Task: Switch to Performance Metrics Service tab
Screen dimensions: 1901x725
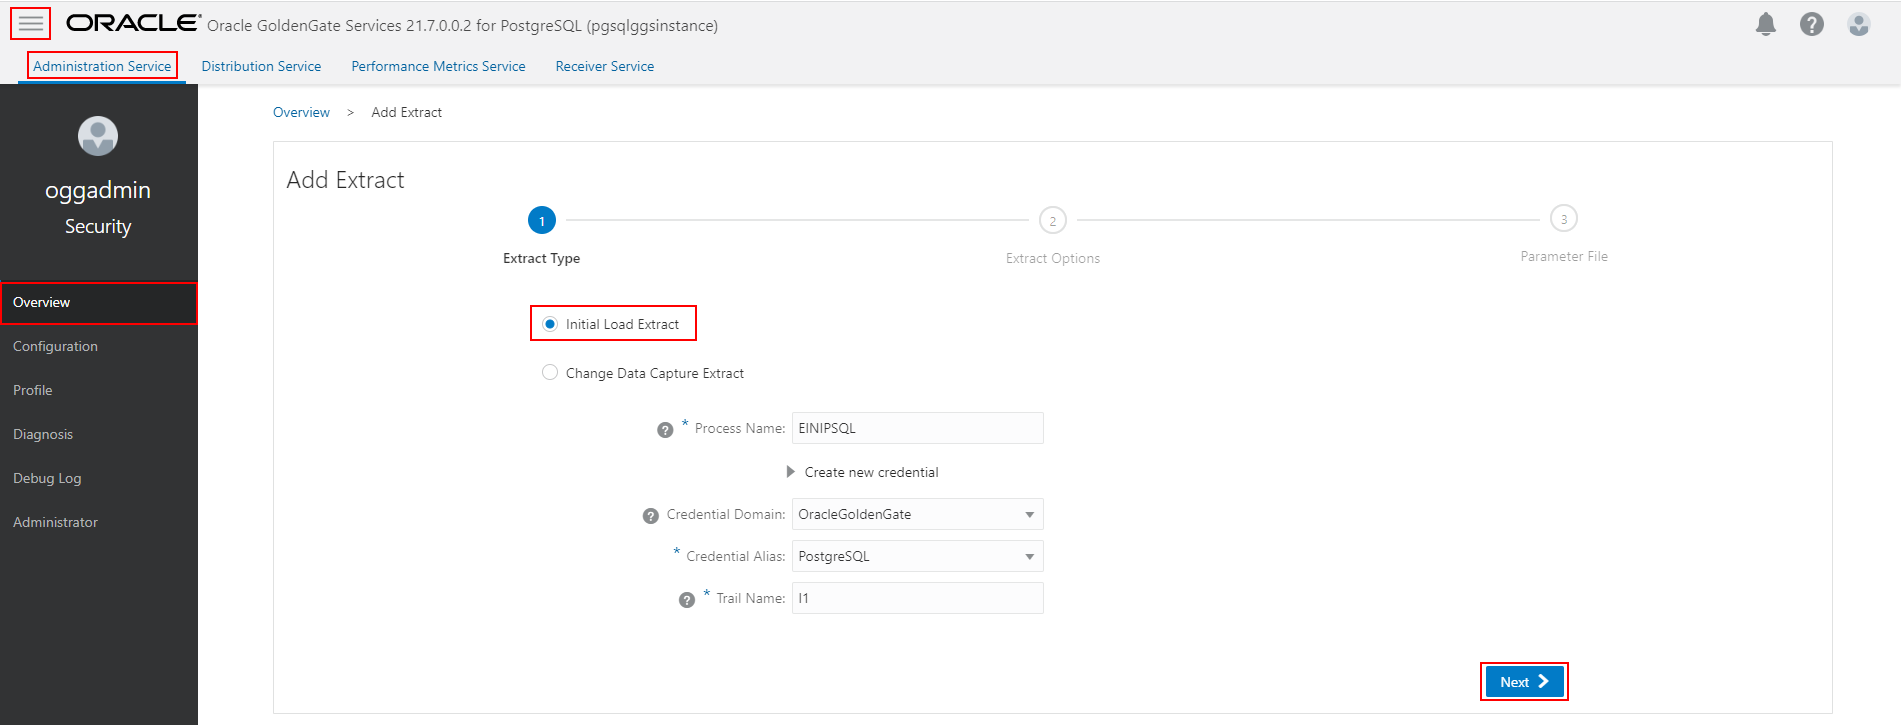Action: click(x=438, y=66)
